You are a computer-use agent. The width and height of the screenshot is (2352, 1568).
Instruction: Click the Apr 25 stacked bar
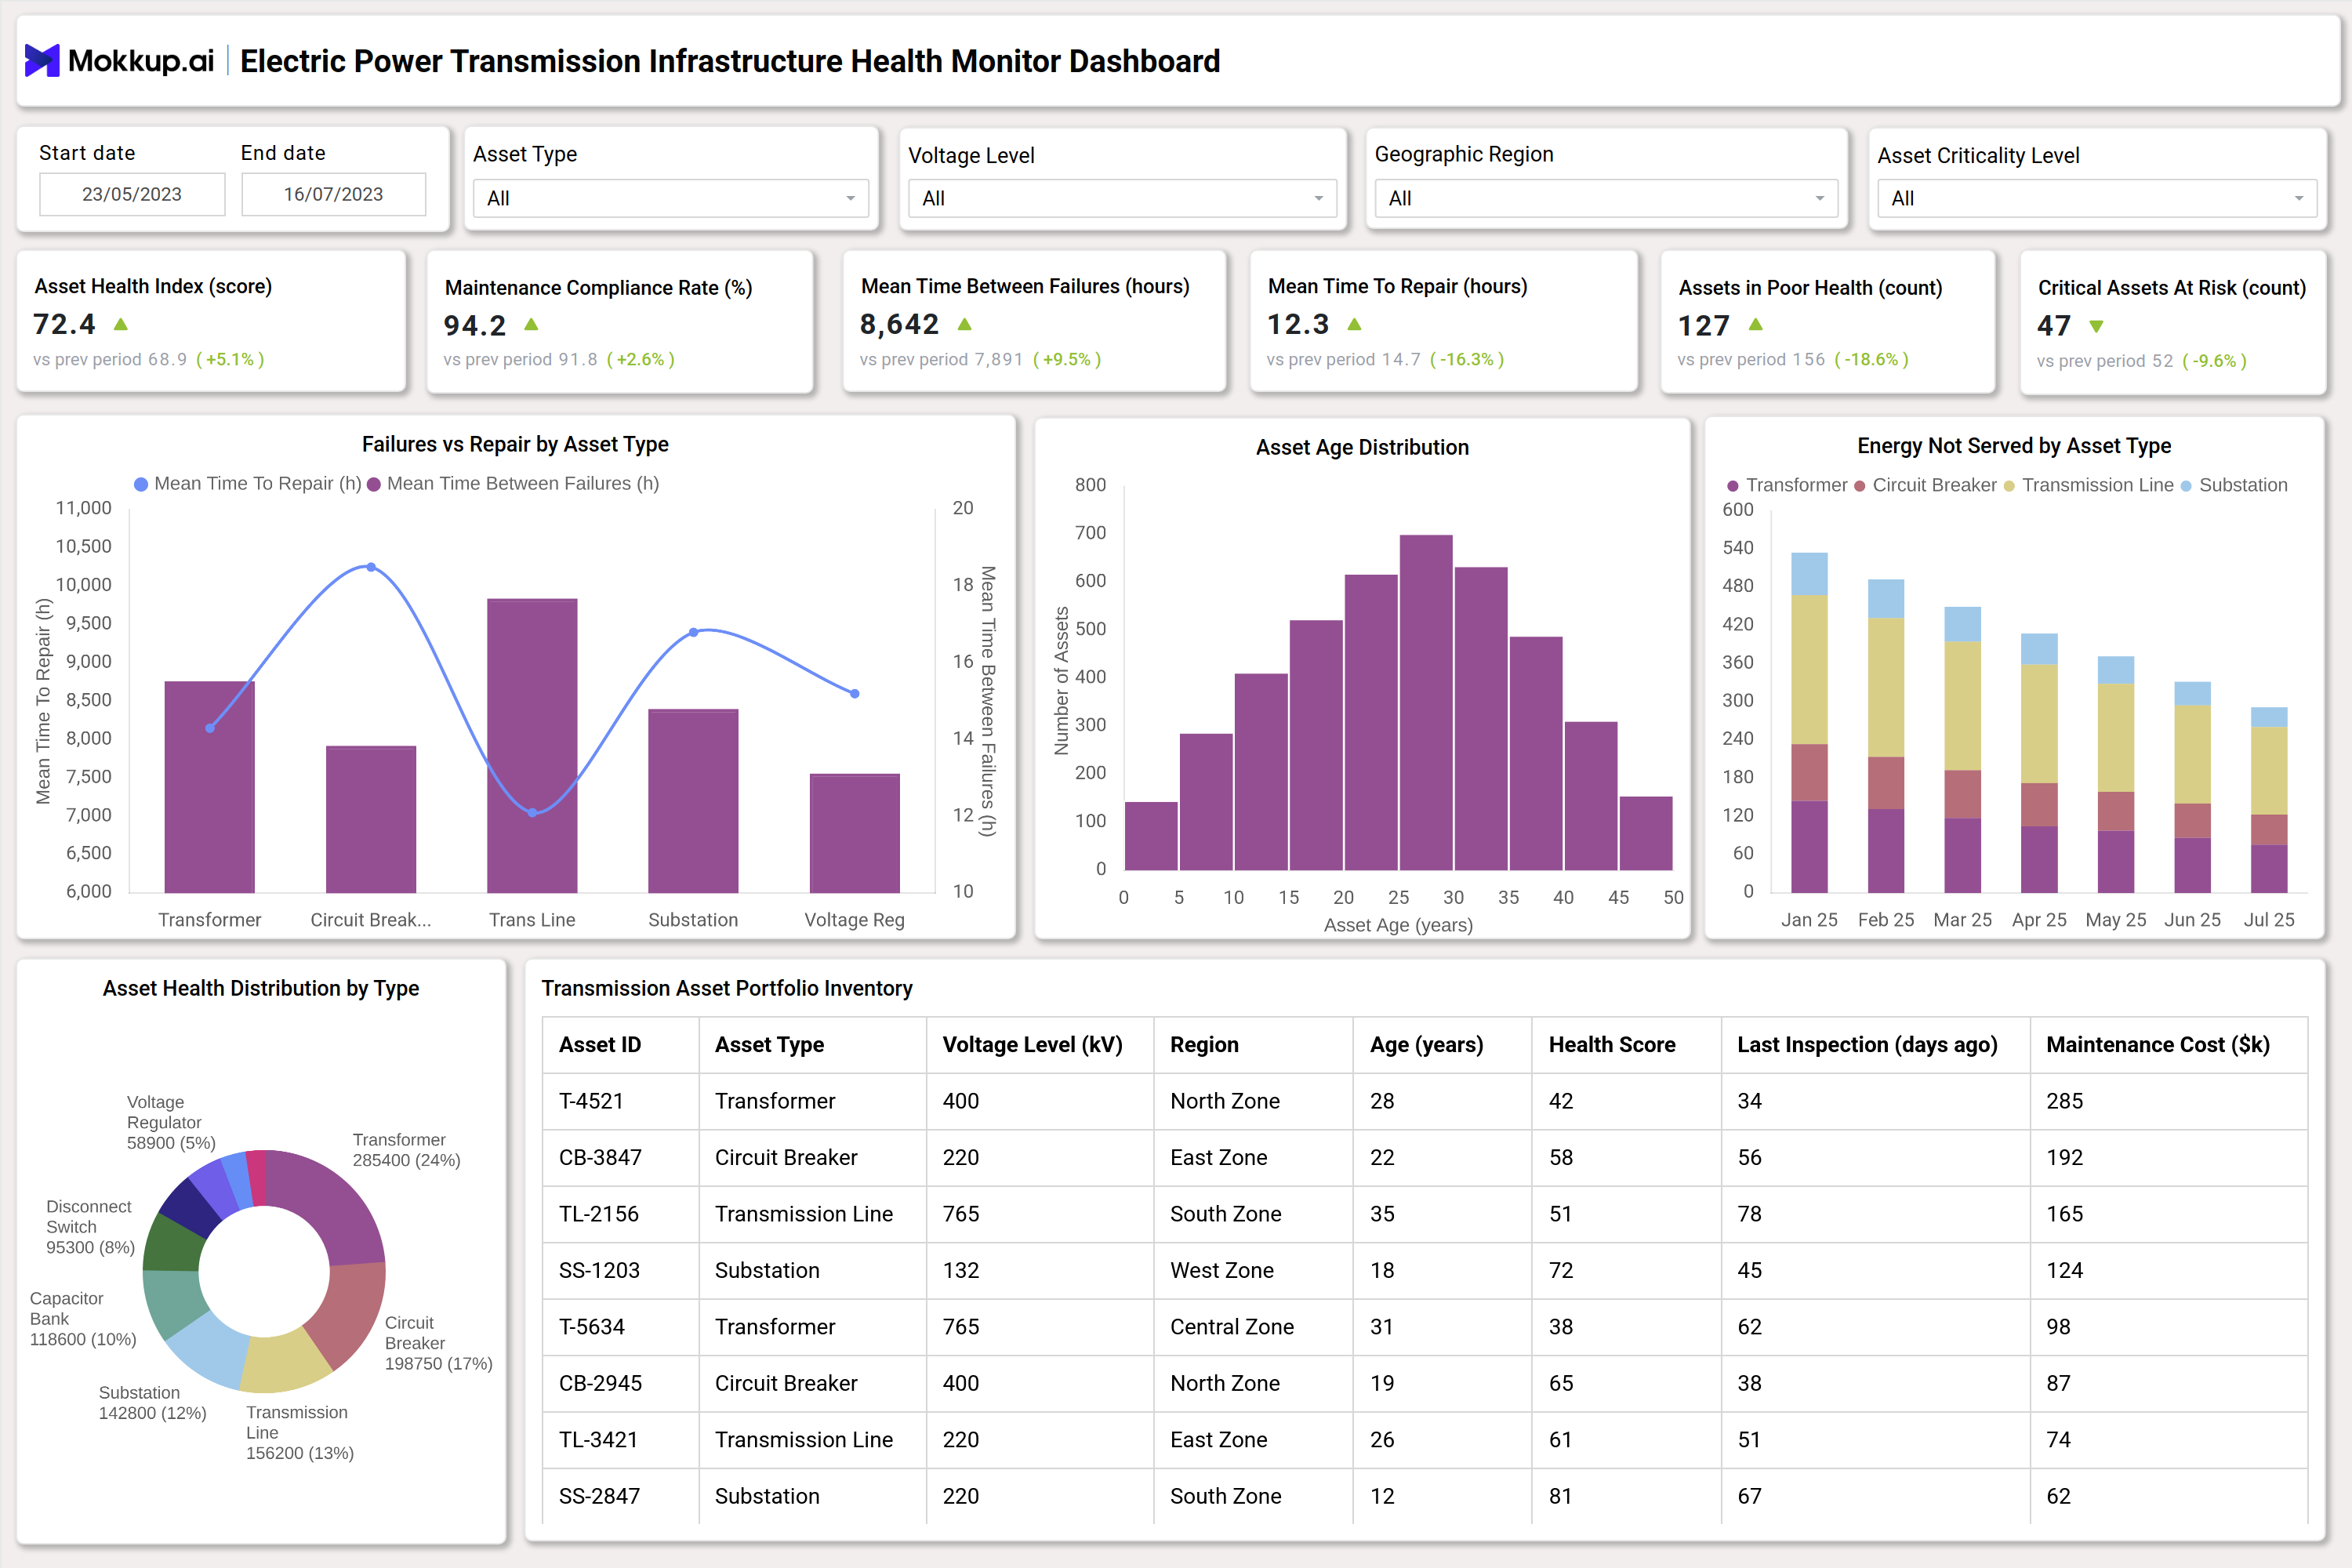click(2039, 763)
